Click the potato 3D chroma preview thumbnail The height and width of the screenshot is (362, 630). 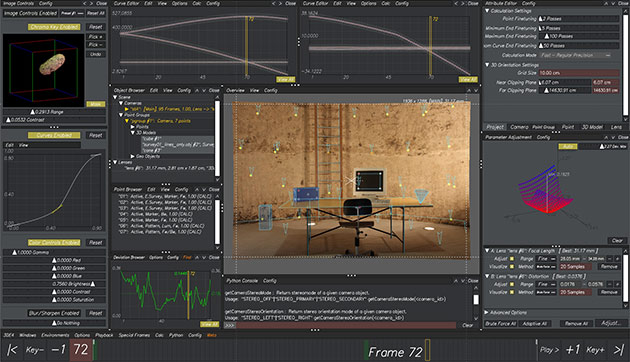[43, 70]
